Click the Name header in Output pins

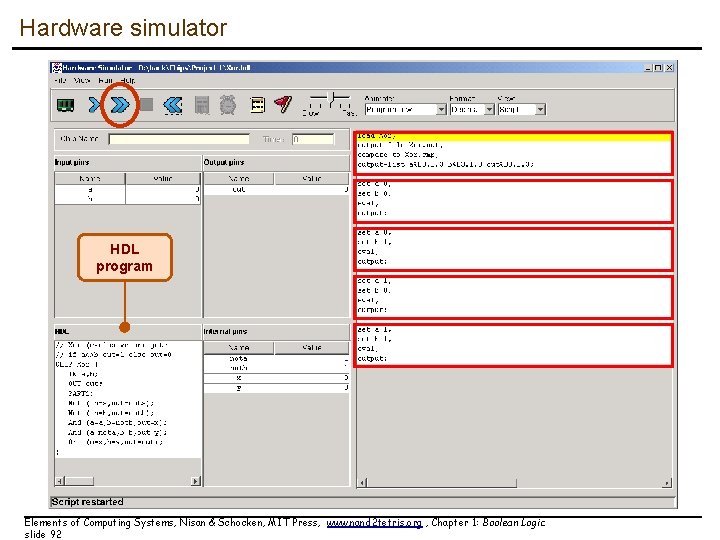pos(239,179)
